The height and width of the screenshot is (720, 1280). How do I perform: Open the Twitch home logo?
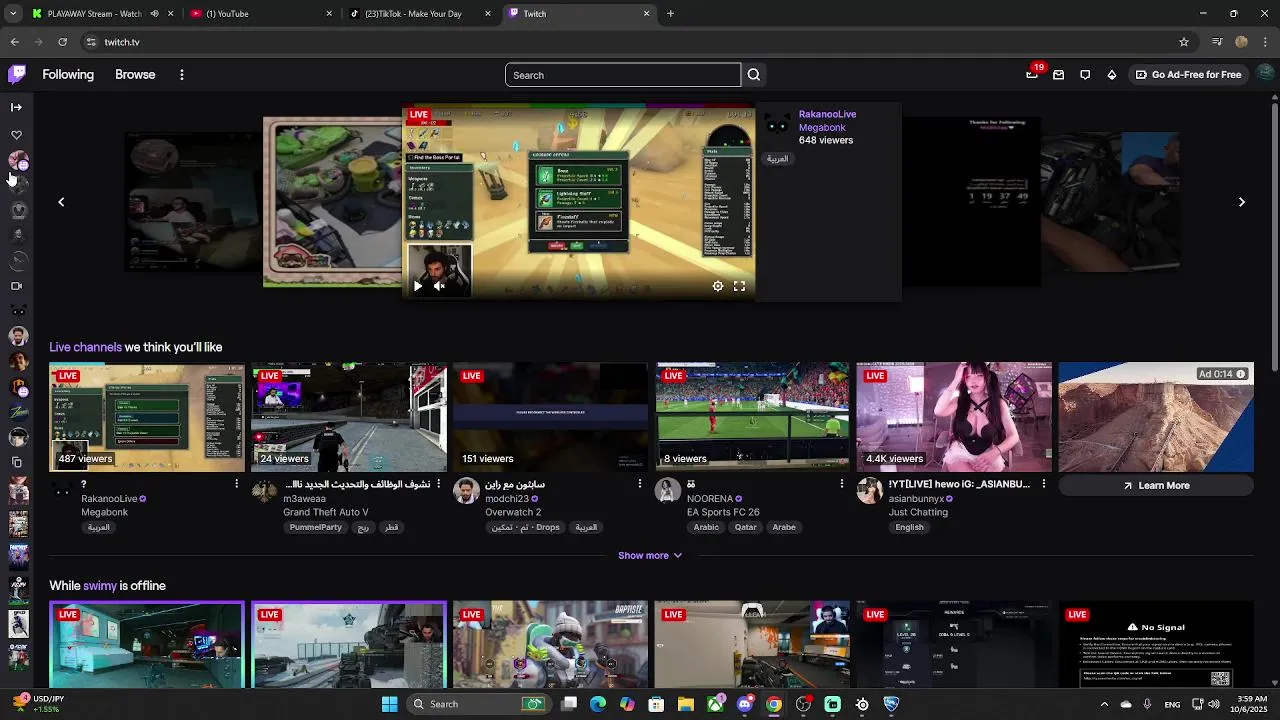tap(17, 74)
